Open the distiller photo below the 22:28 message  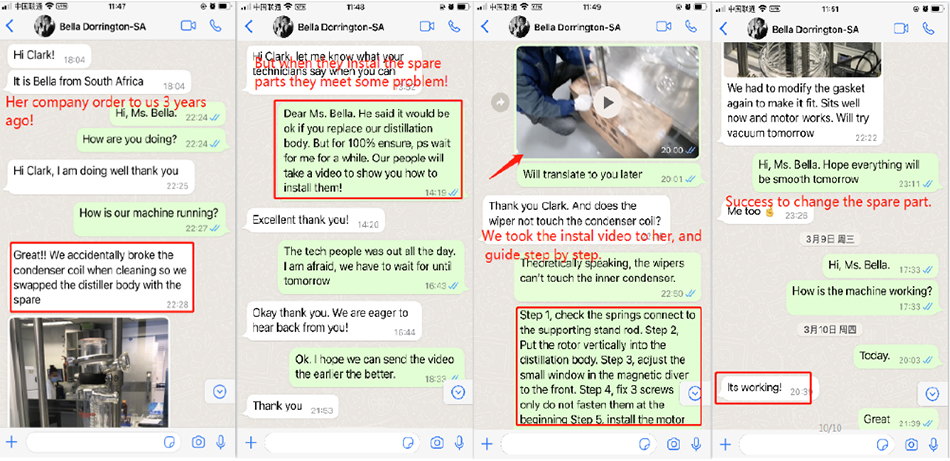pyautogui.click(x=89, y=373)
